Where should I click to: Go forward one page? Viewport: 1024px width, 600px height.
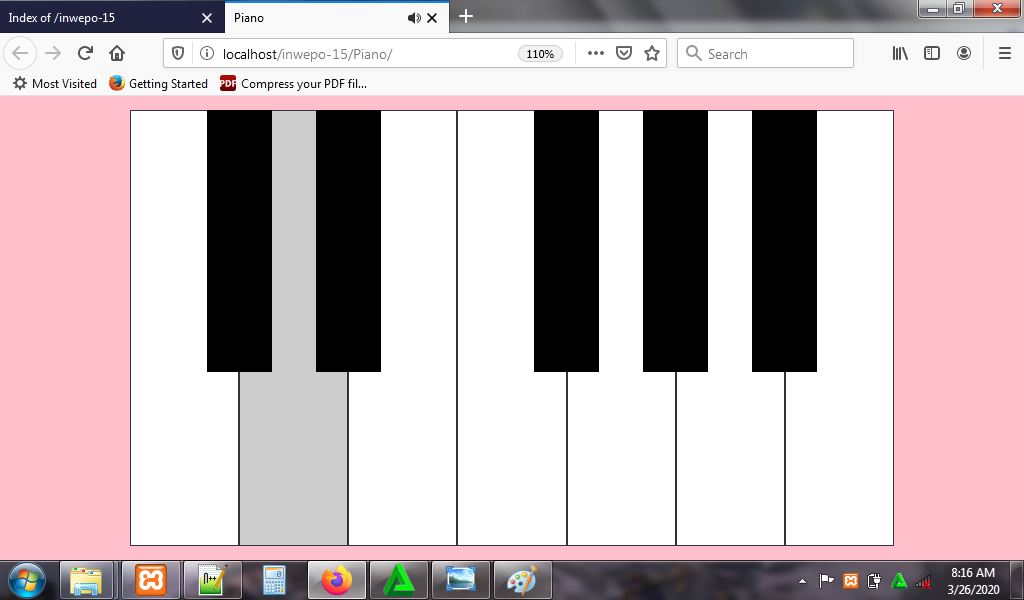53,53
